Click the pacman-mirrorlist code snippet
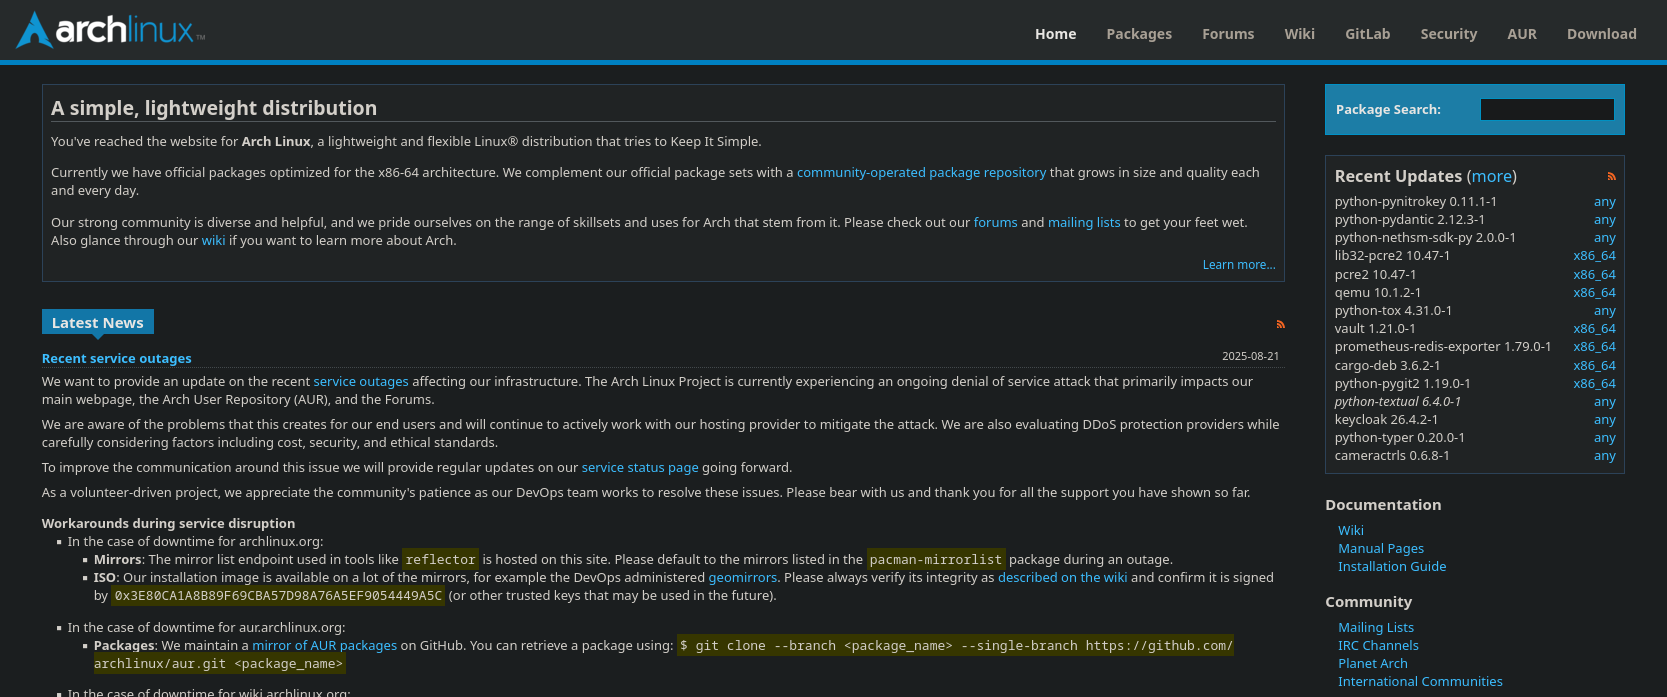1667x697 pixels. point(936,560)
